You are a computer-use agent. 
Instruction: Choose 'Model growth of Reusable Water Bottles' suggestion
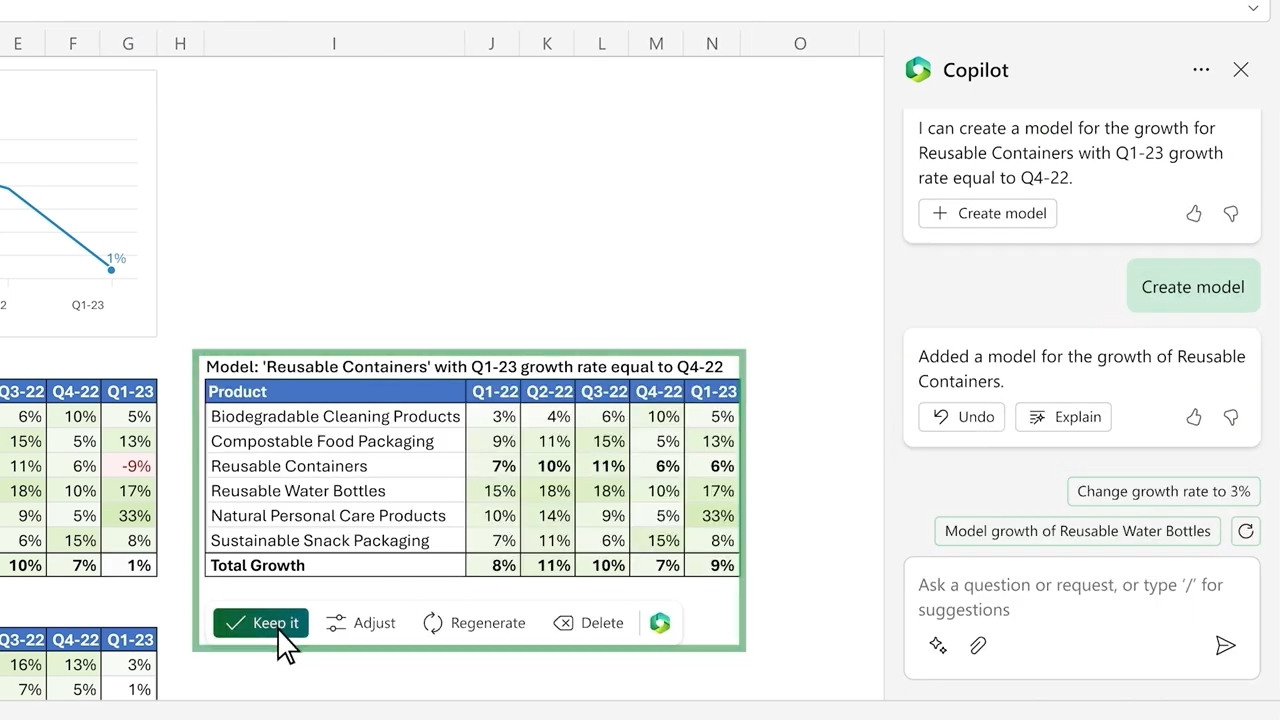1077,531
